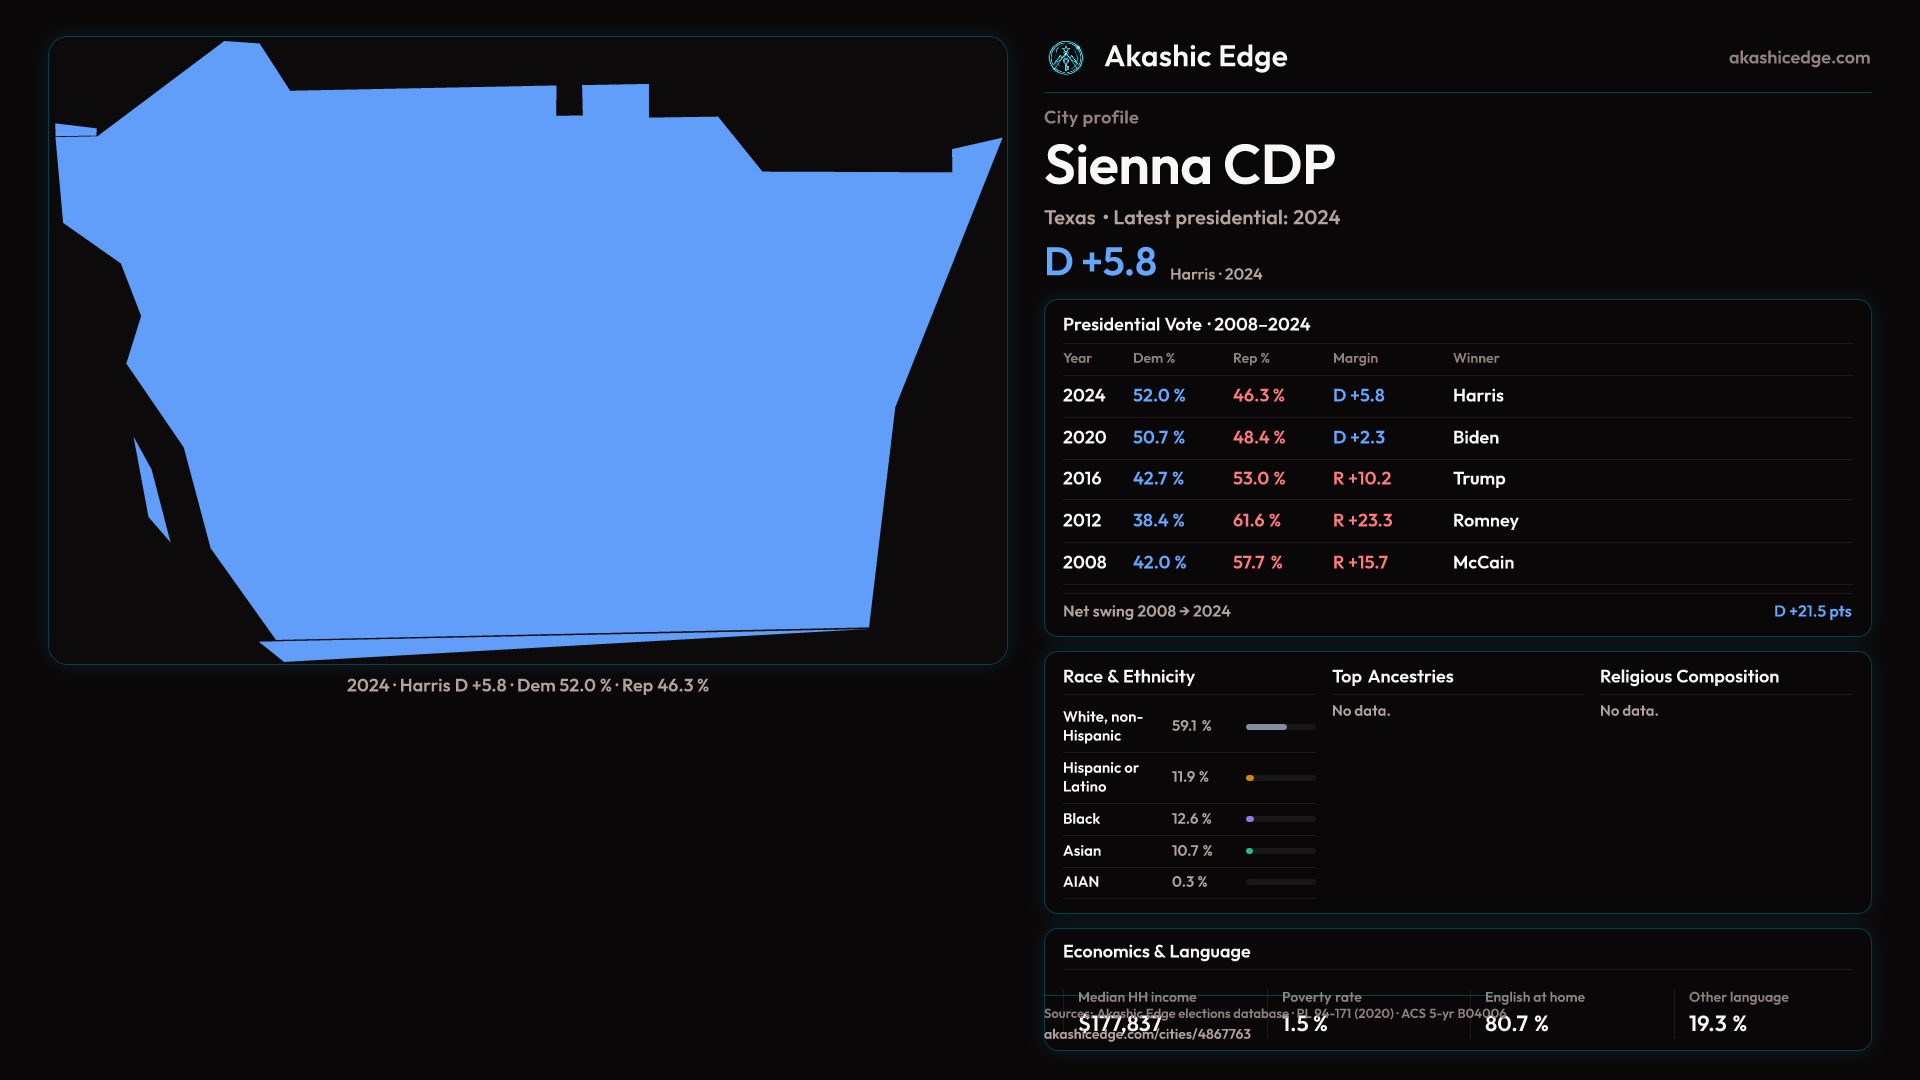This screenshot has width=1920, height=1080.
Task: Open the akashicedge.com link in header
Action: tap(1798, 58)
